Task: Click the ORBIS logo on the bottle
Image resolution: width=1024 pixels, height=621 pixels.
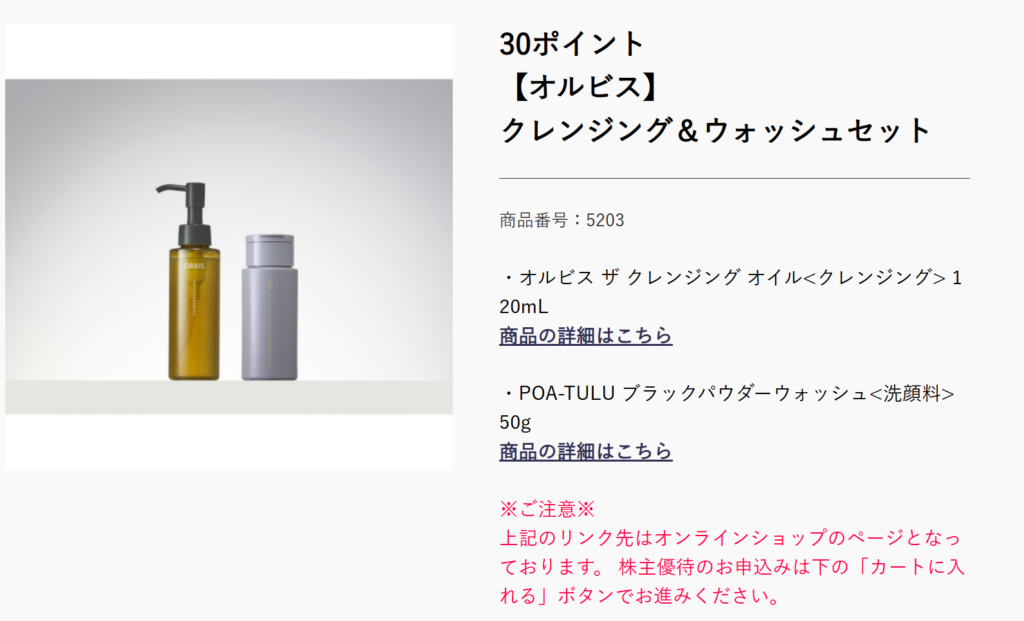Action: [194, 266]
